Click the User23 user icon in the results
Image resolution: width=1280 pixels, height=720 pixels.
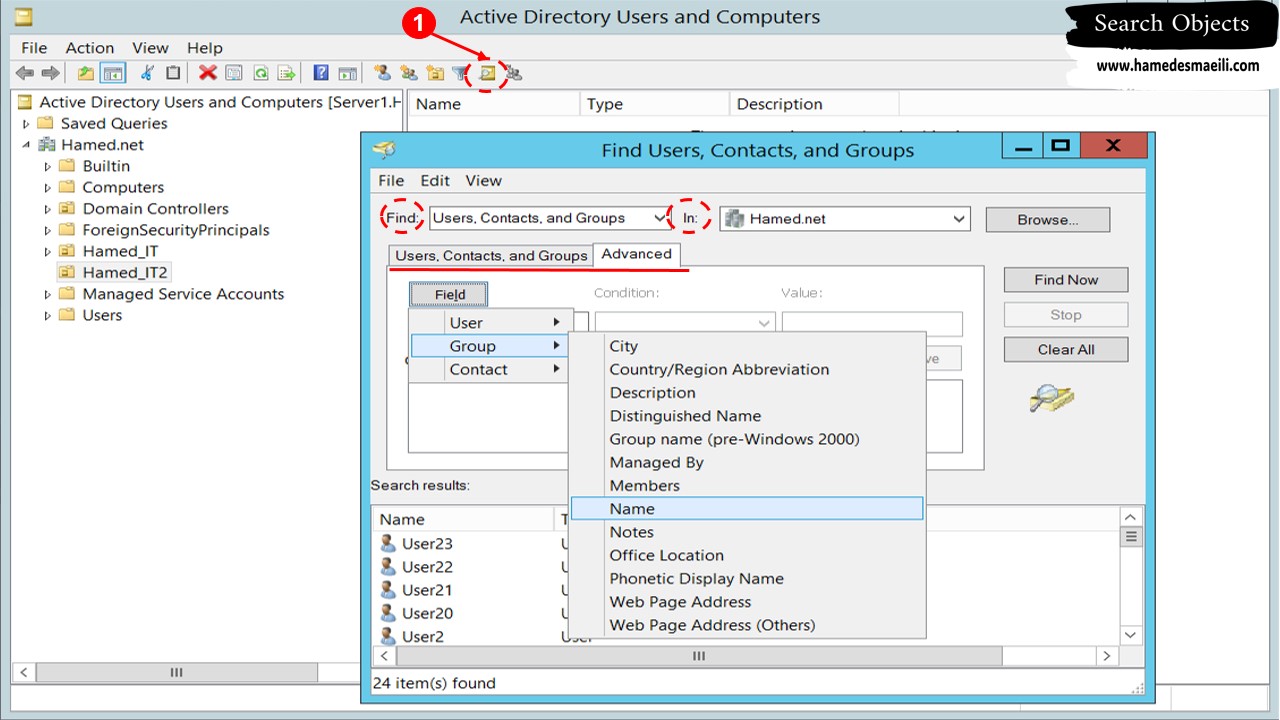388,543
